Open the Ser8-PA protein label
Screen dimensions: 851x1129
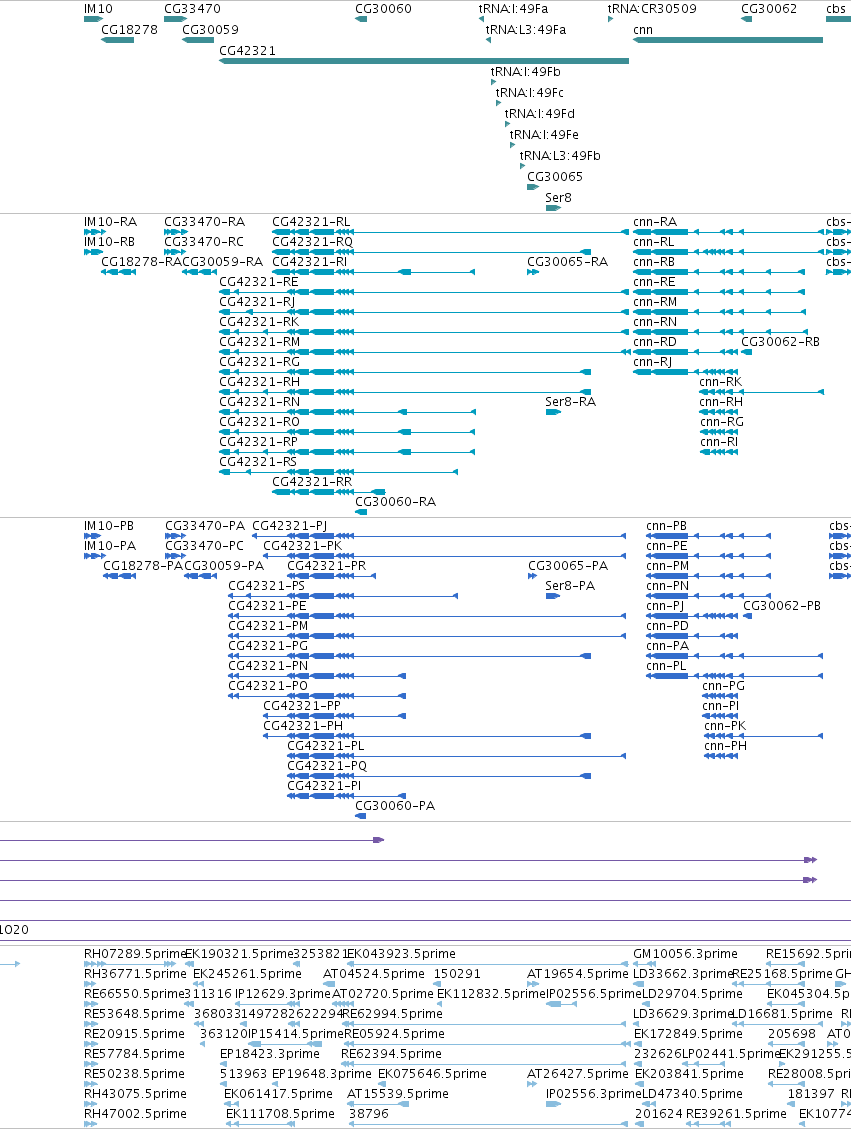(570, 586)
